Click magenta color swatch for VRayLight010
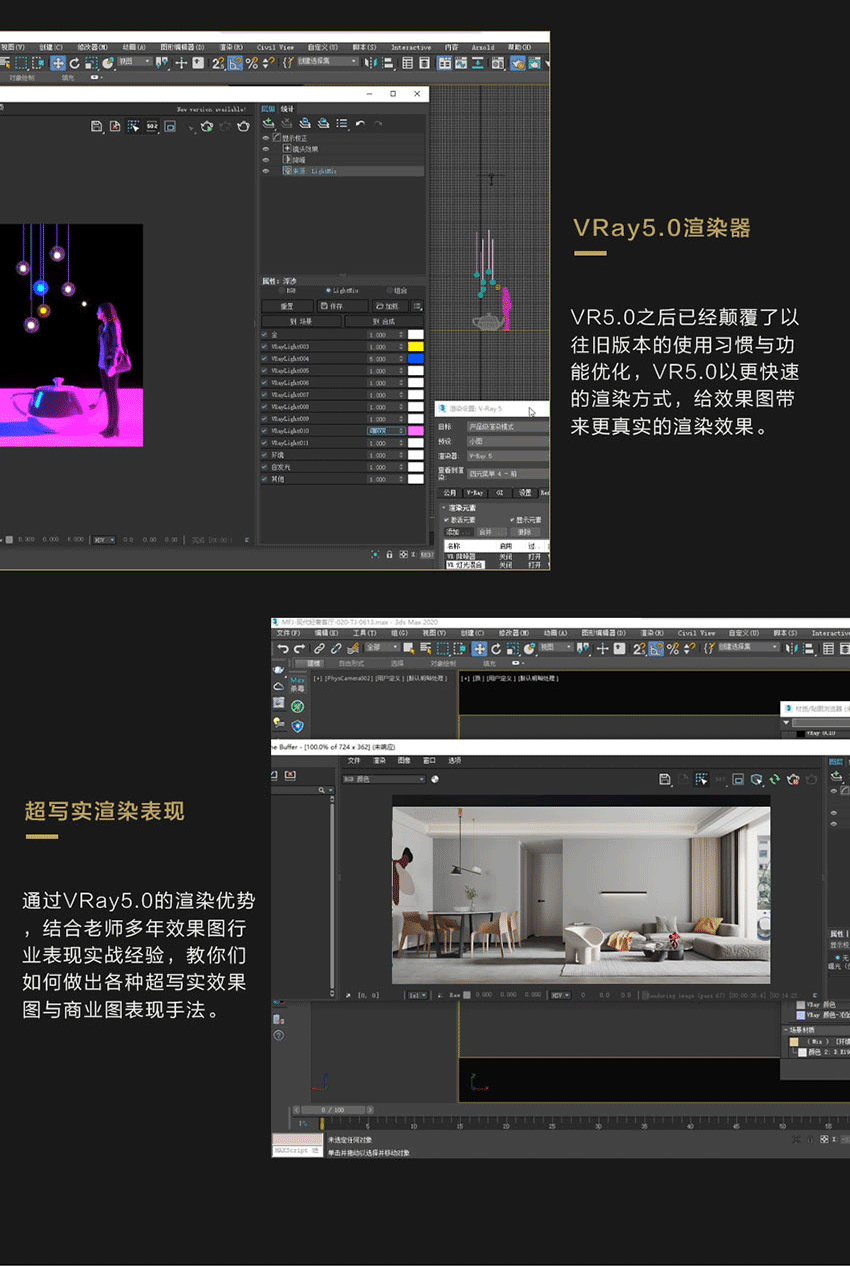The height and width of the screenshot is (1266, 850). click(x=416, y=431)
